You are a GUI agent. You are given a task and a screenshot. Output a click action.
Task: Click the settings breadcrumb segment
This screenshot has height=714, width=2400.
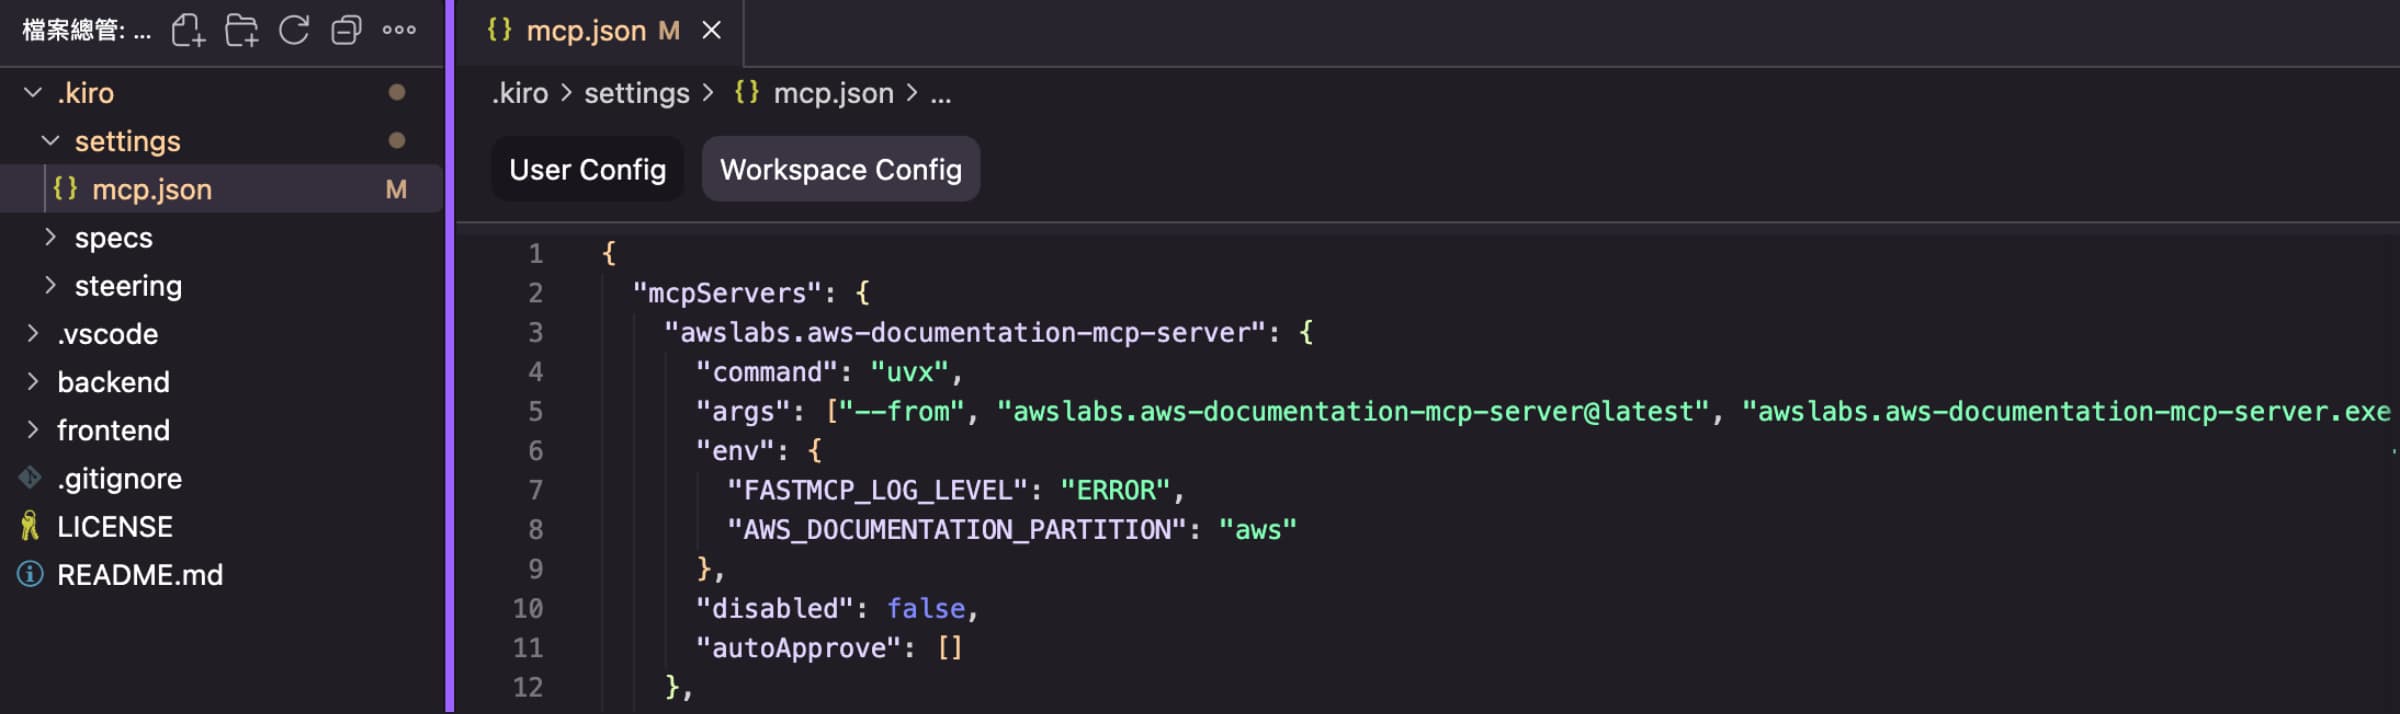(x=637, y=93)
